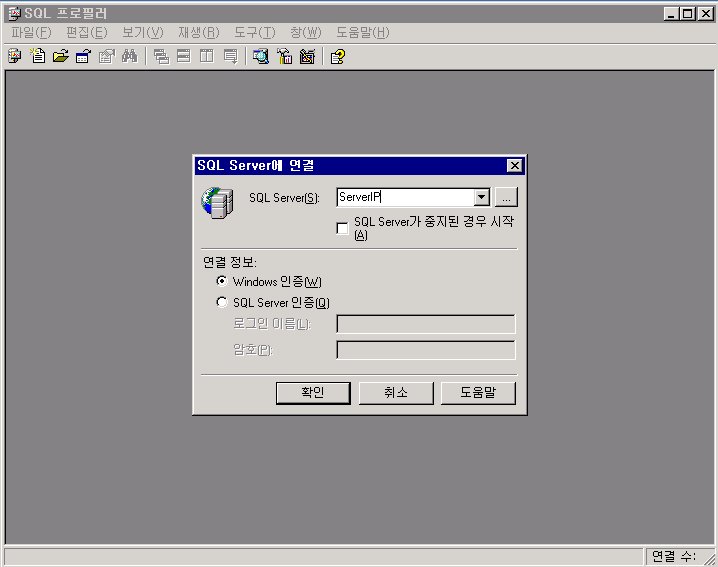Screen dimensions: 718x567
Task: Open the 편집(E) menu
Action: pyautogui.click(x=87, y=33)
